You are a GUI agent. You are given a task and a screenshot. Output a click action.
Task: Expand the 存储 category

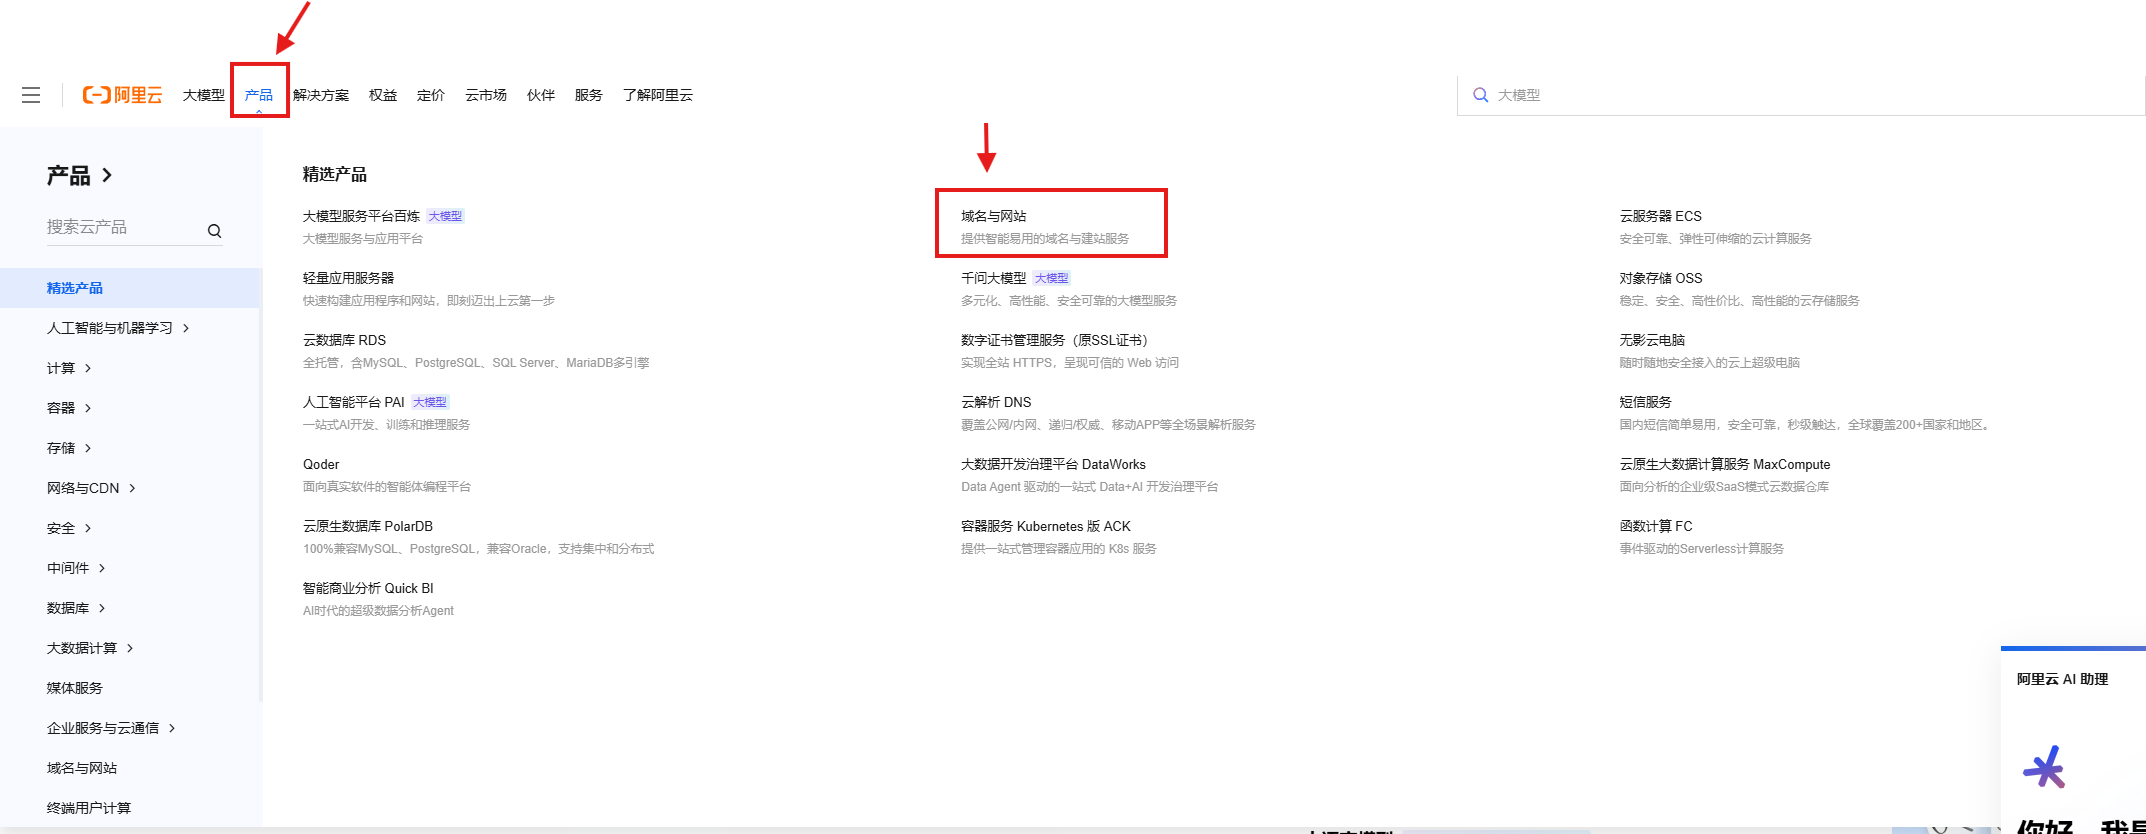tap(69, 448)
